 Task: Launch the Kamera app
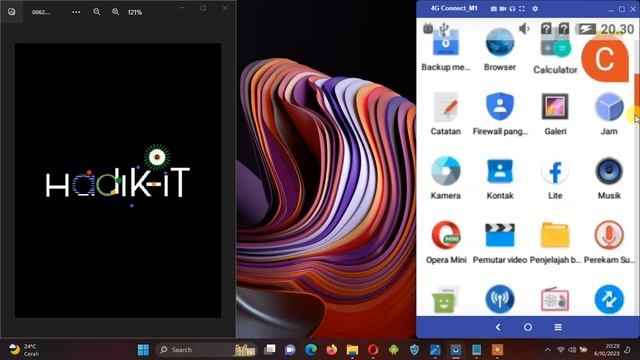[x=445, y=178]
